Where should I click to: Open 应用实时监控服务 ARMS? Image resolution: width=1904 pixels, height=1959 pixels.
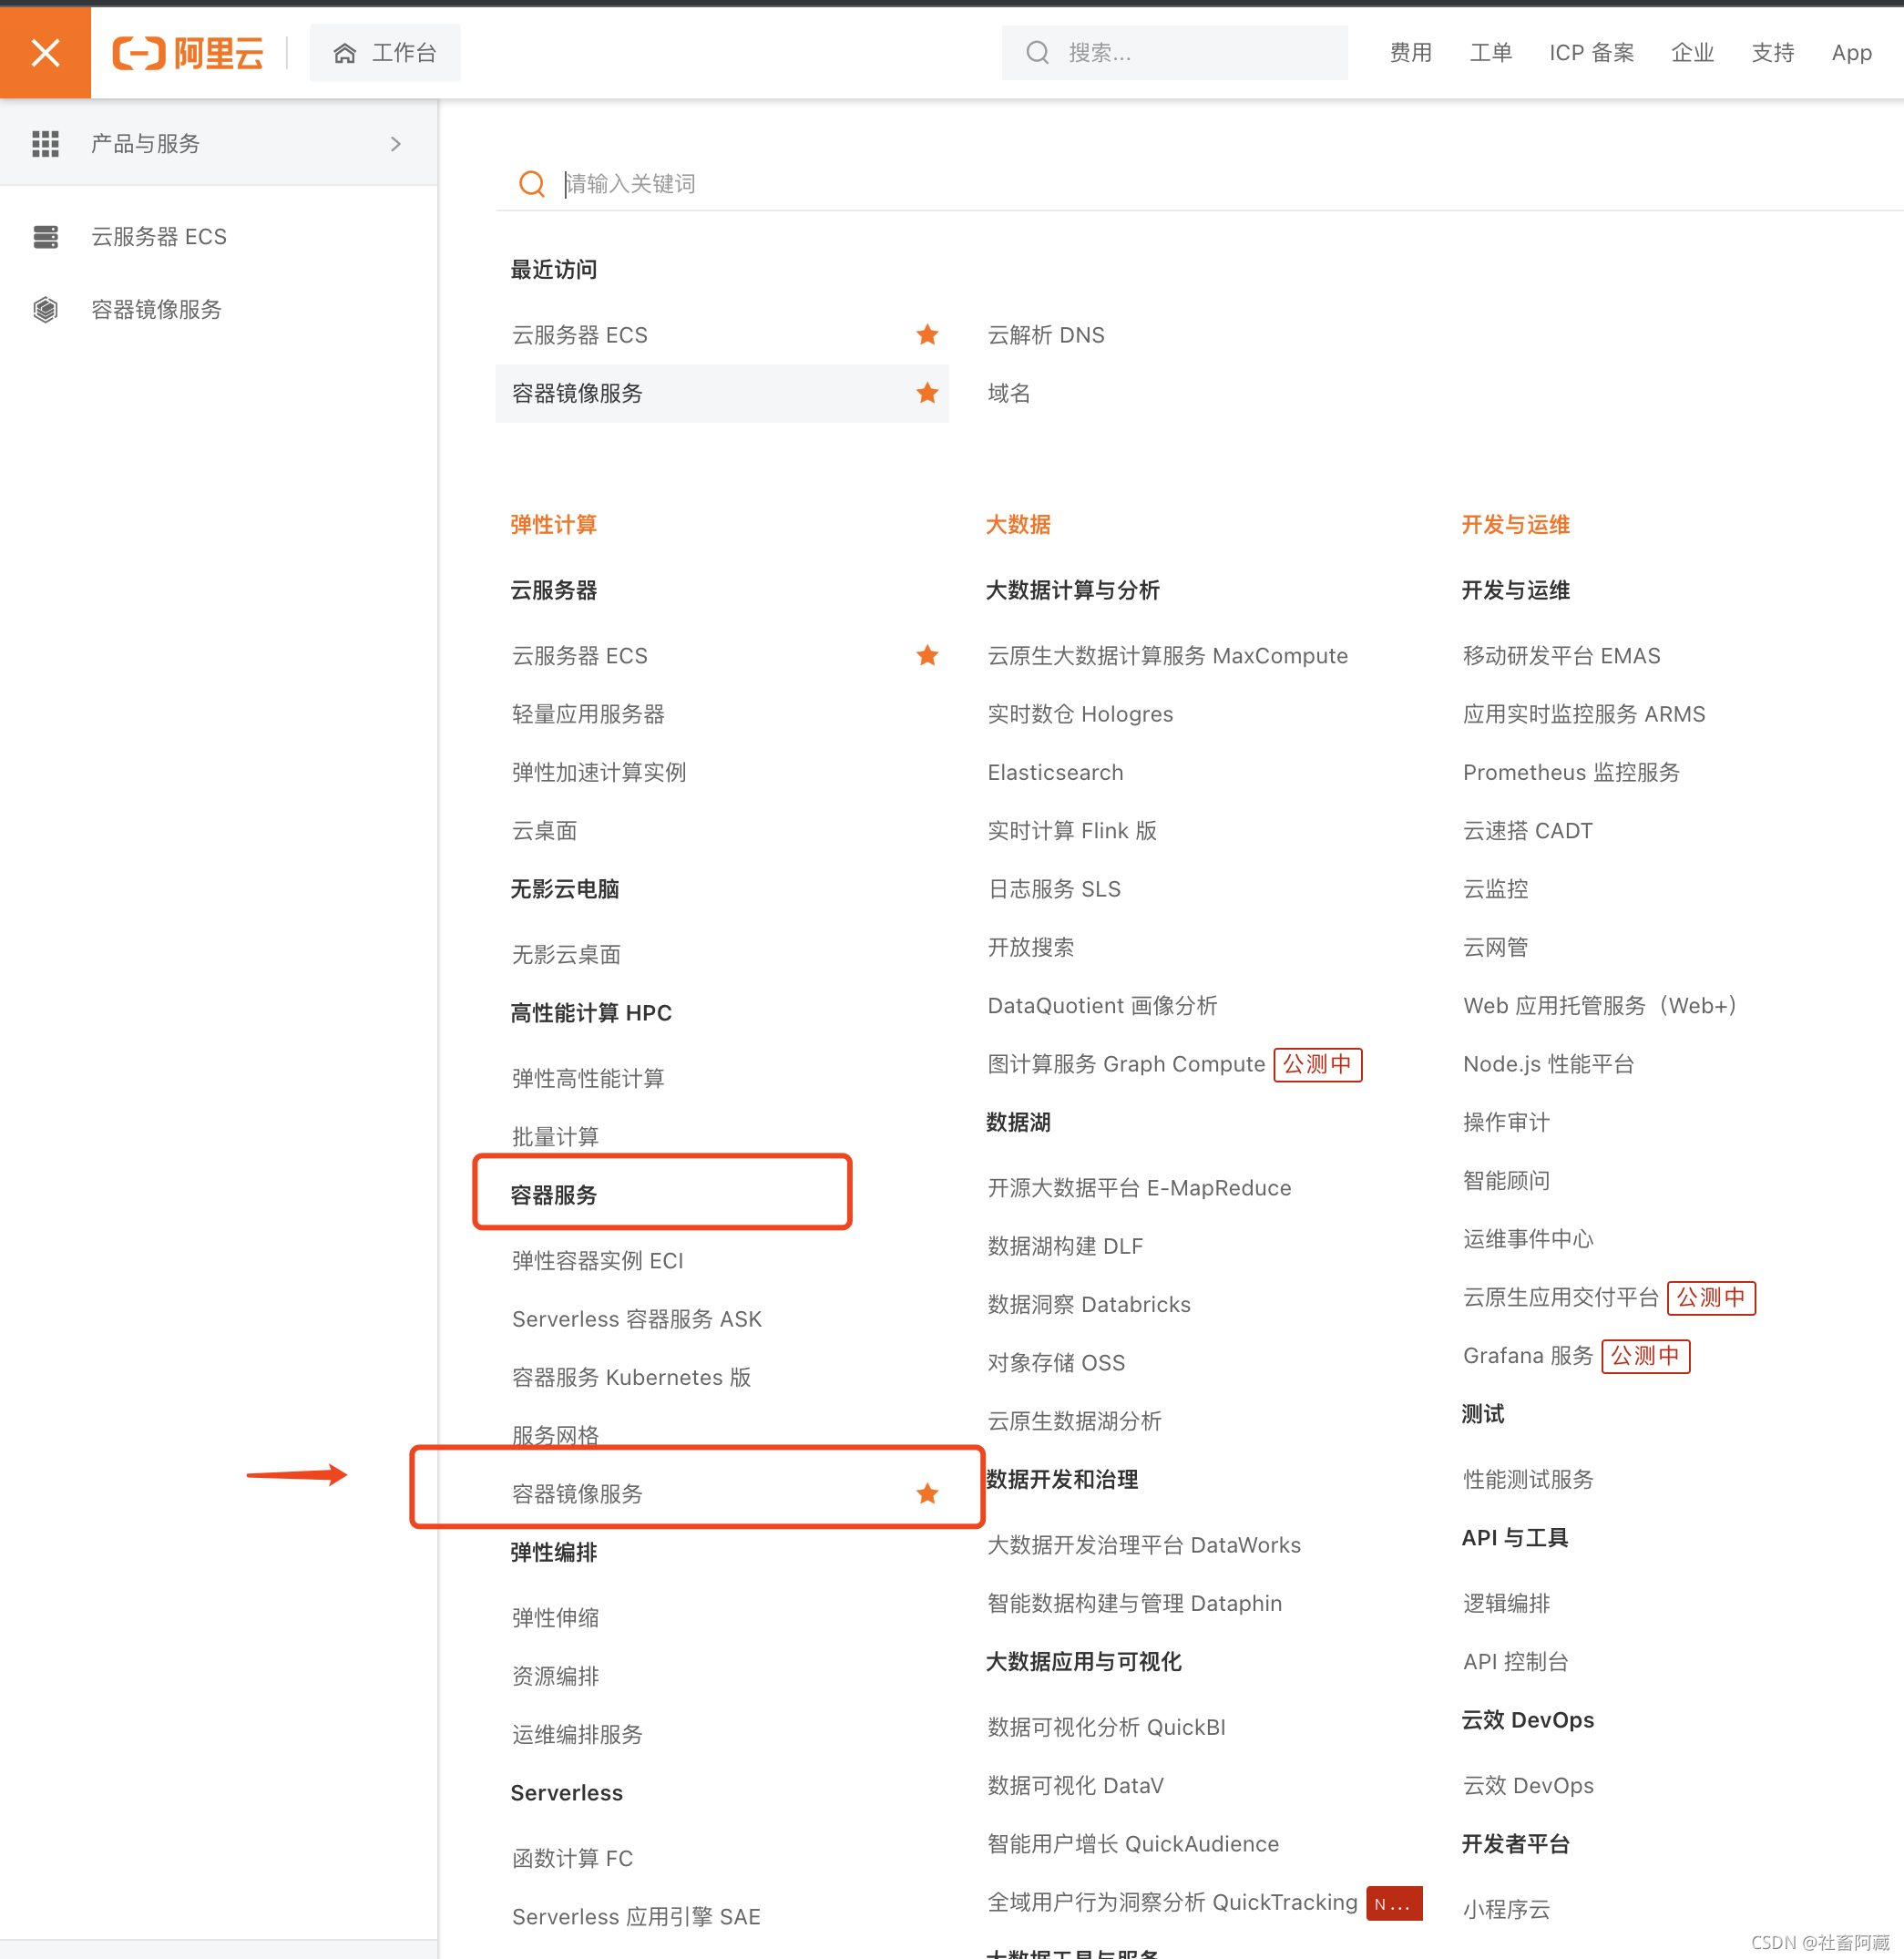click(1584, 714)
